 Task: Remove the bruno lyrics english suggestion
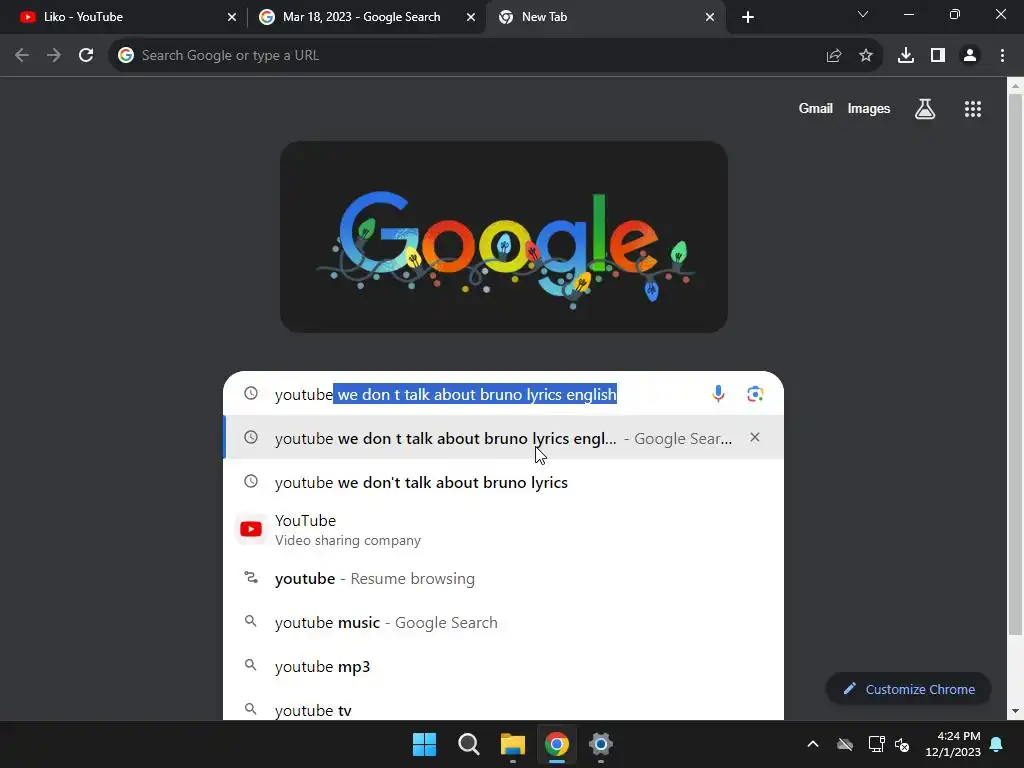click(755, 438)
